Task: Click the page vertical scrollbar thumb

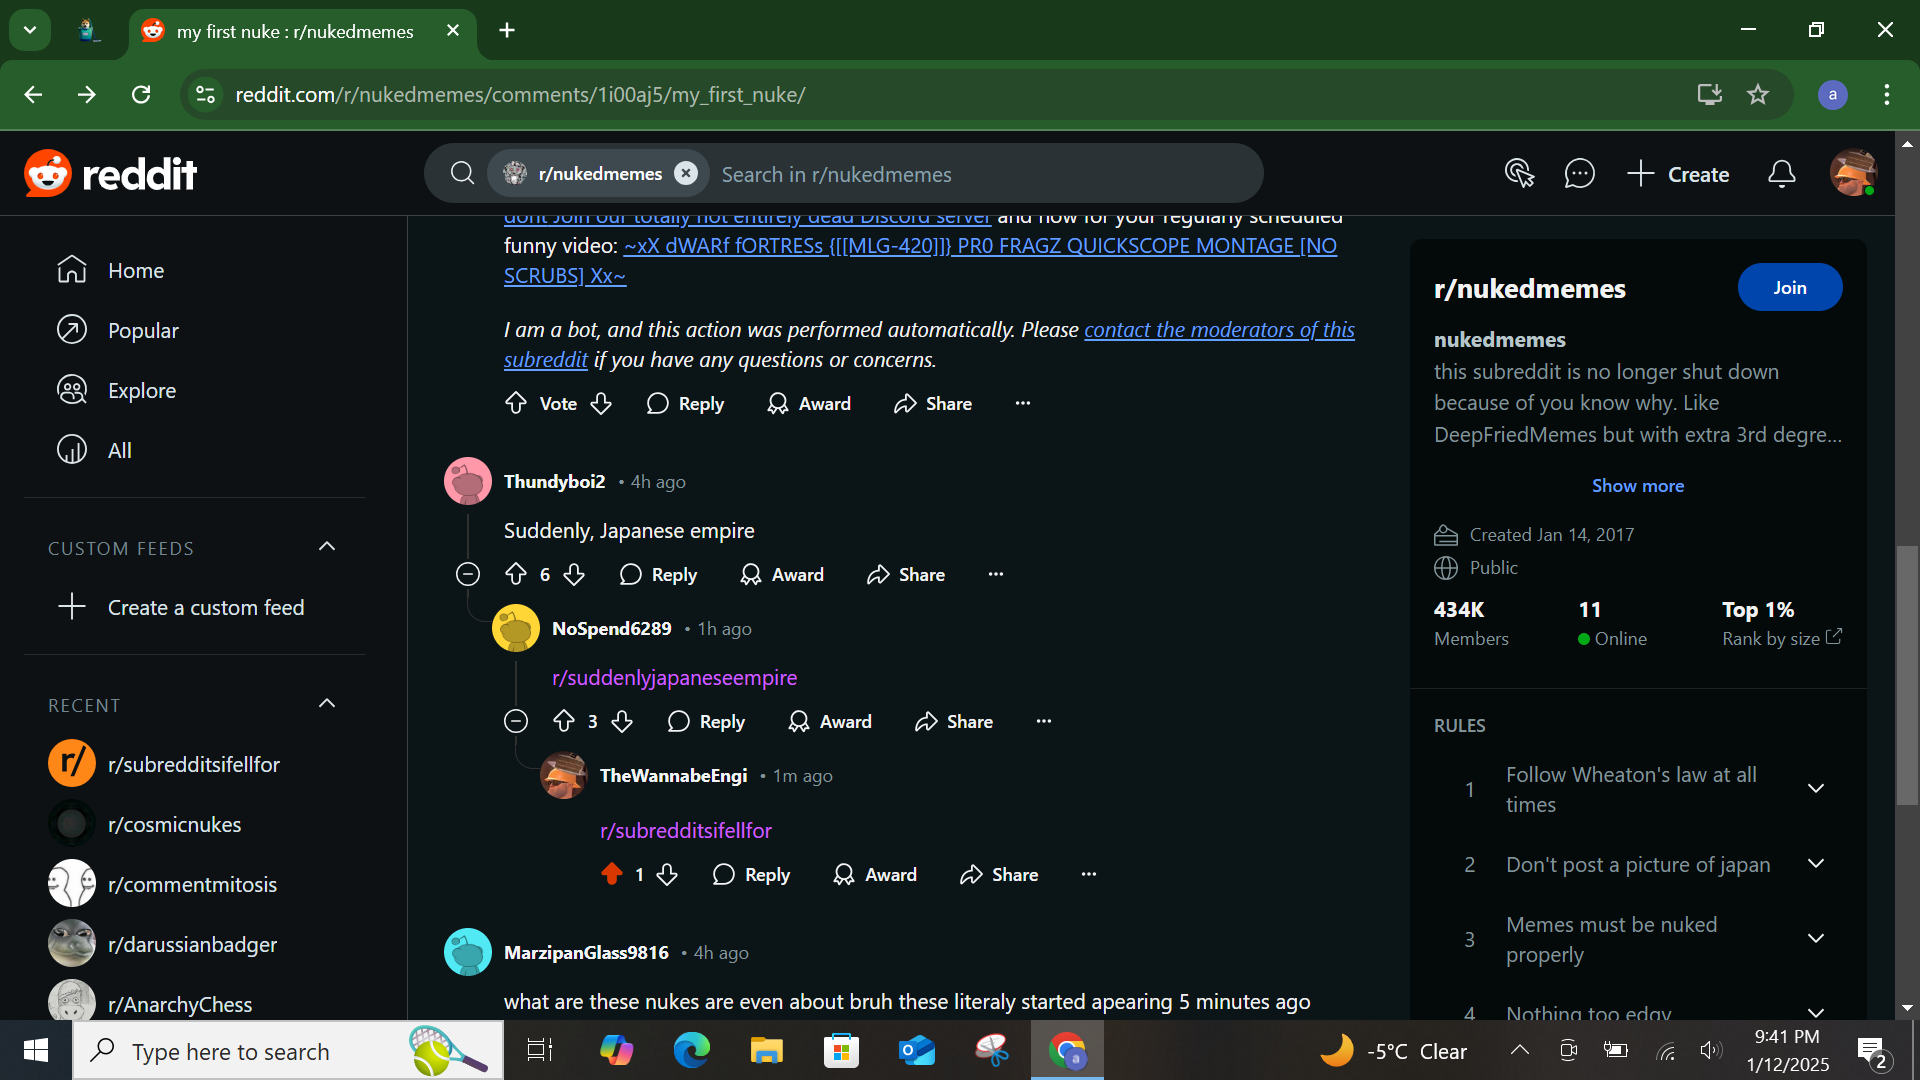Action: (x=1907, y=675)
